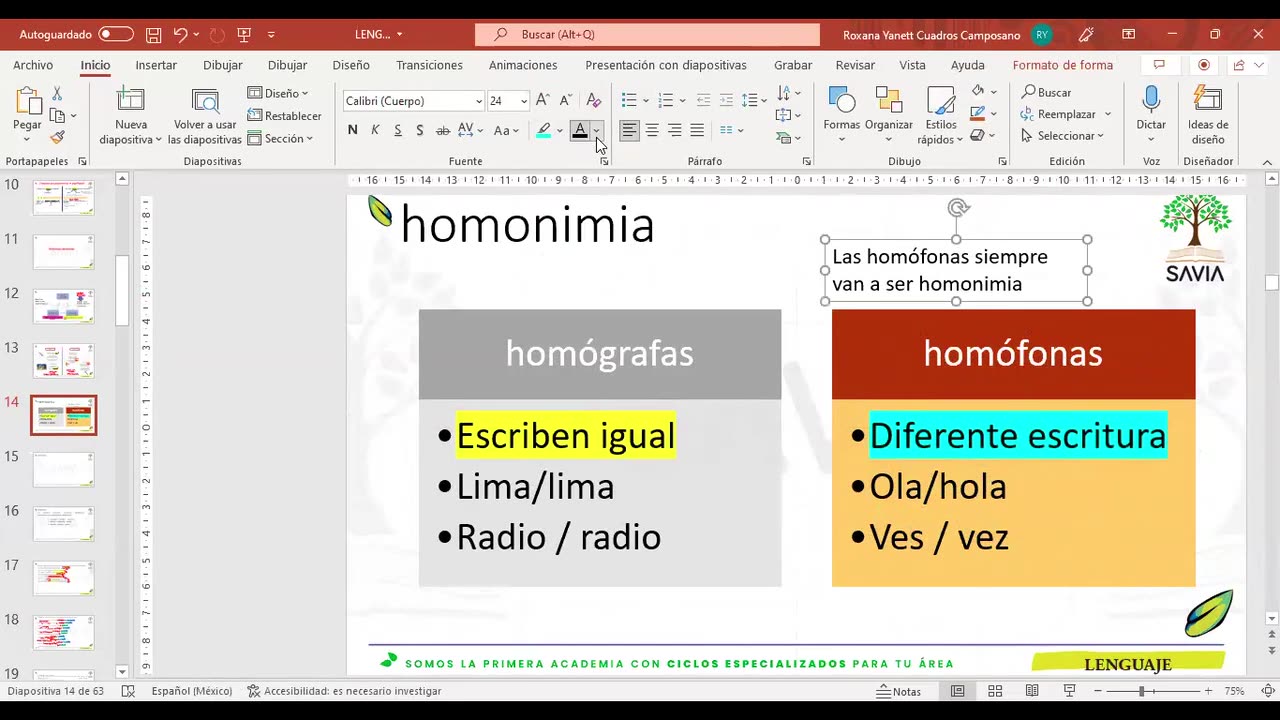1280x720 pixels.
Task: Toggle the Notas pane
Action: coord(899,691)
